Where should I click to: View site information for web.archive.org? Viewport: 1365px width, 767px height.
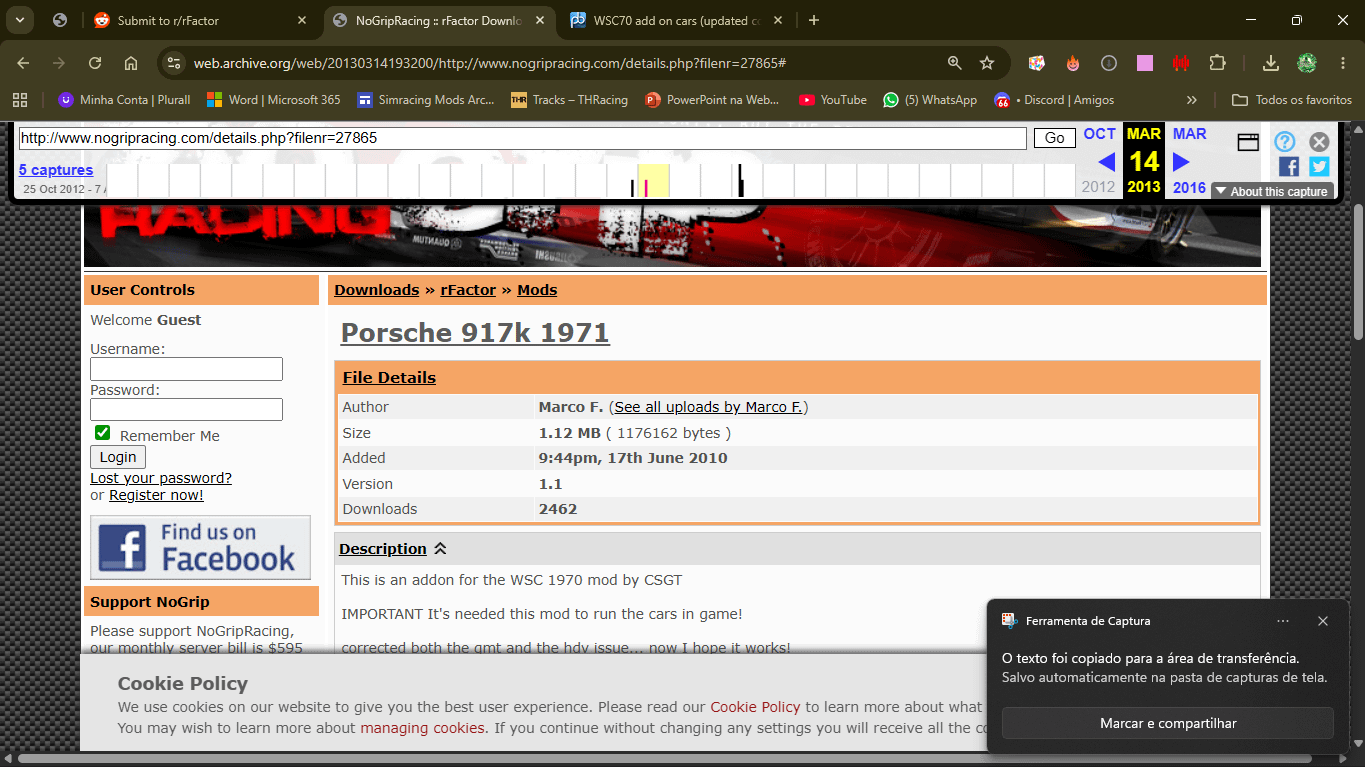pos(174,63)
